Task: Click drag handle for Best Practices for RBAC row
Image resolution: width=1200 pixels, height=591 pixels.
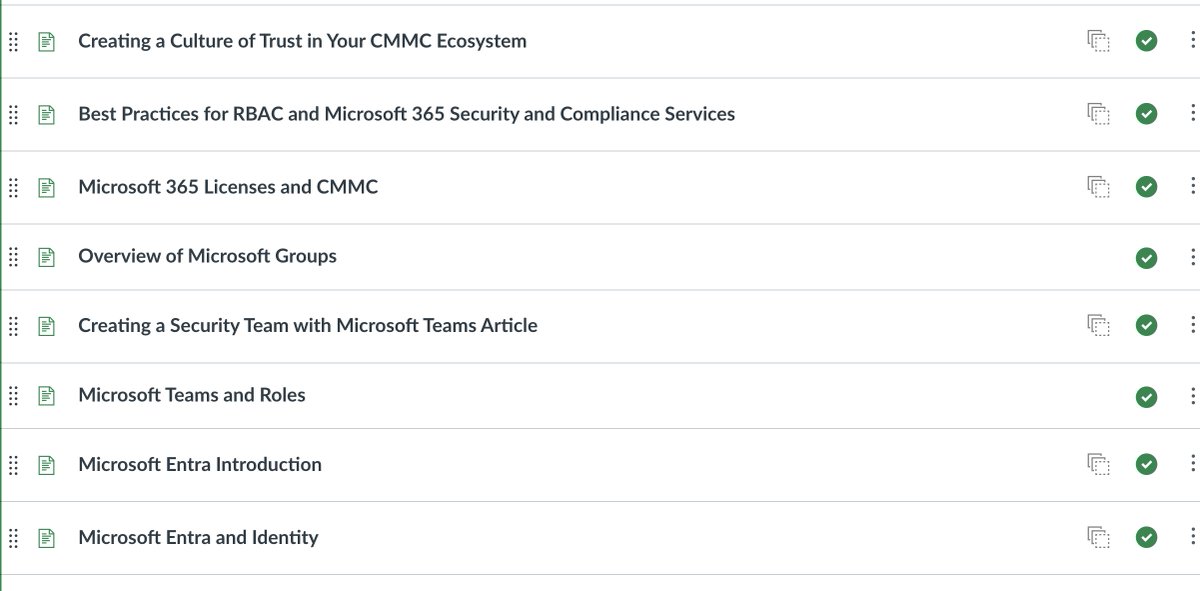Action: pyautogui.click(x=13, y=115)
